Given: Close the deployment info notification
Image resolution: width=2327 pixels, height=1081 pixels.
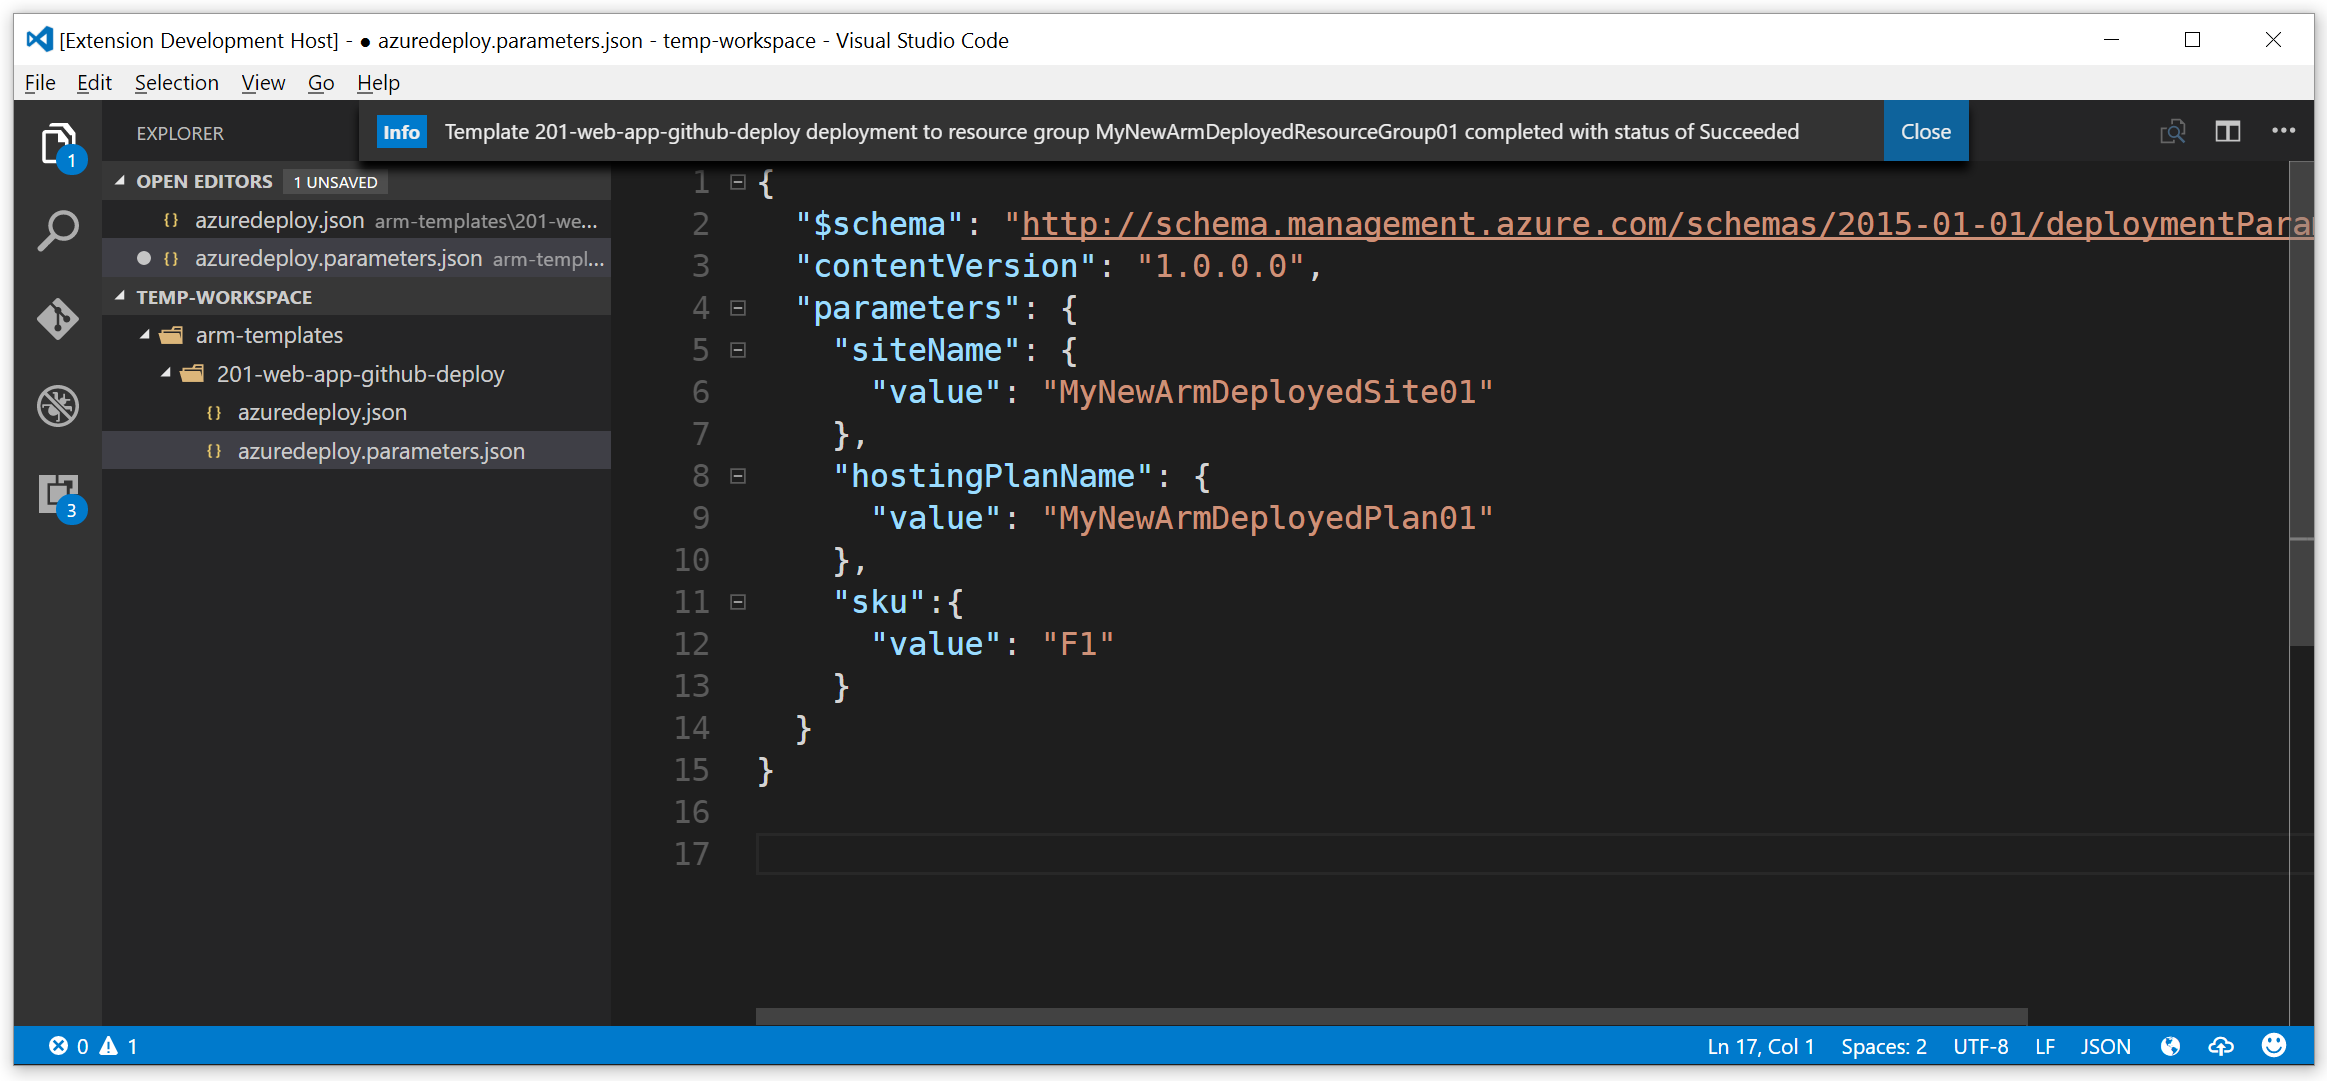Looking at the screenshot, I should click(x=1925, y=132).
